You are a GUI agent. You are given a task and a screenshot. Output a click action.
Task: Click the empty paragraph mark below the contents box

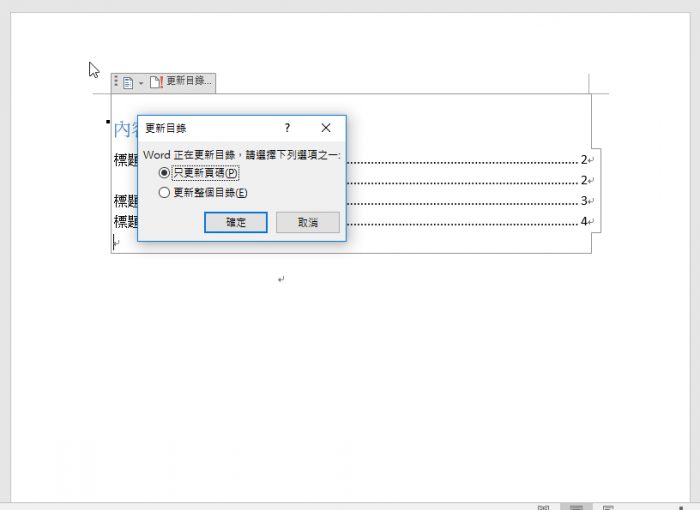281,279
